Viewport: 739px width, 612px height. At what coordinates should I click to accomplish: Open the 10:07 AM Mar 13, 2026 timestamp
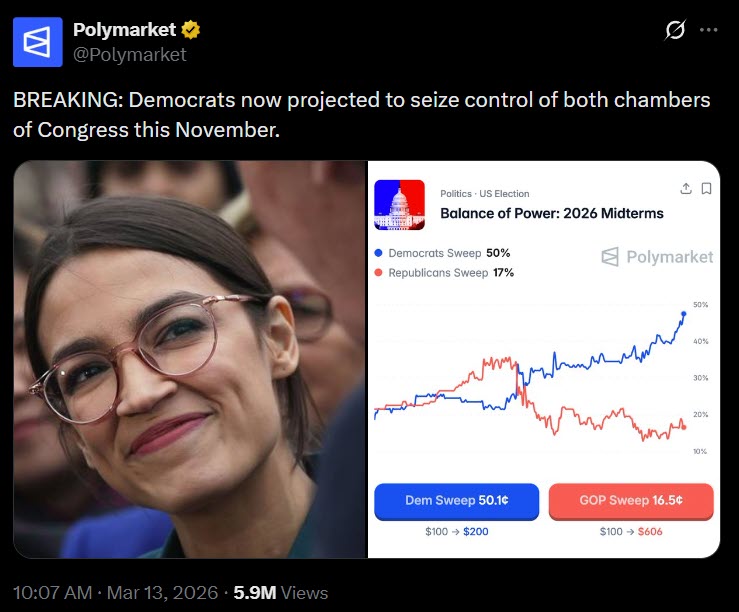[115, 592]
